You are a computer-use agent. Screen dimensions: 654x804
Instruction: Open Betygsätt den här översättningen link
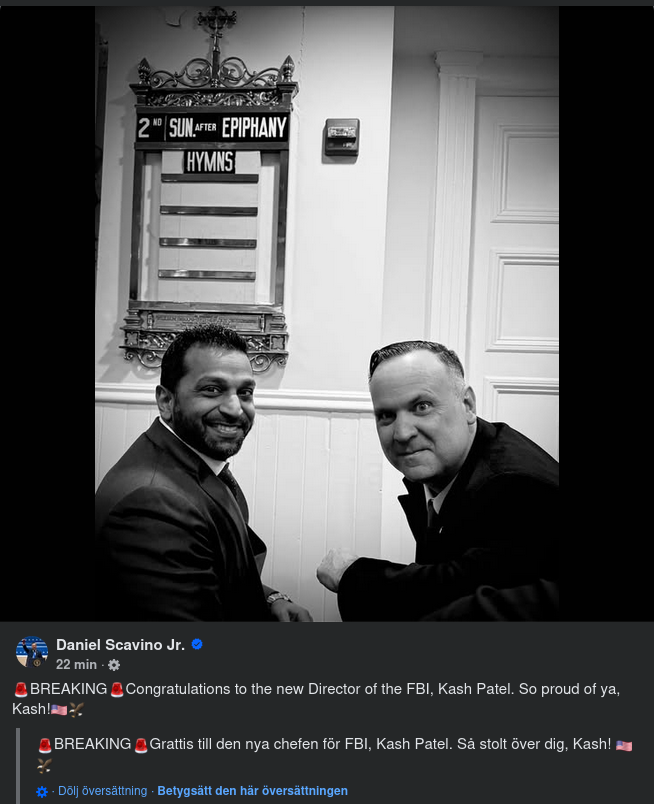[252, 791]
